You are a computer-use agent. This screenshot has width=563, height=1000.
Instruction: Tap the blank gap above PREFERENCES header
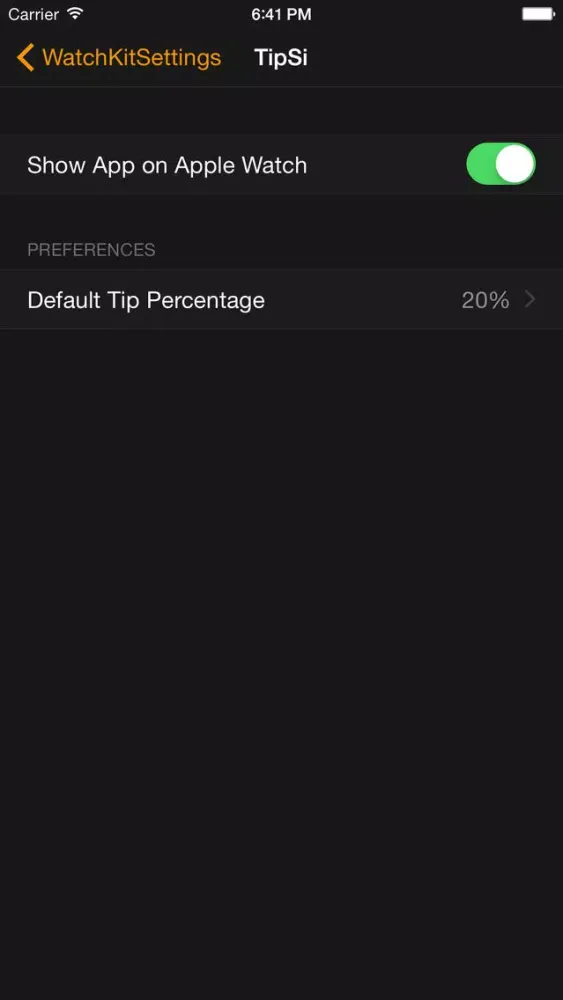(281, 216)
